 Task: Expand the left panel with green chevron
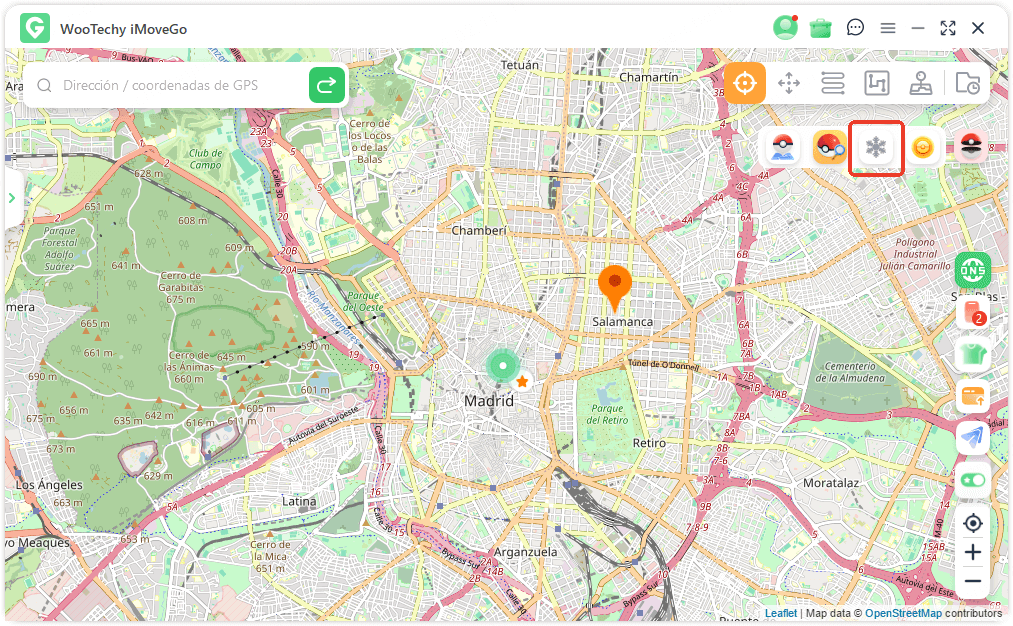[x=13, y=198]
